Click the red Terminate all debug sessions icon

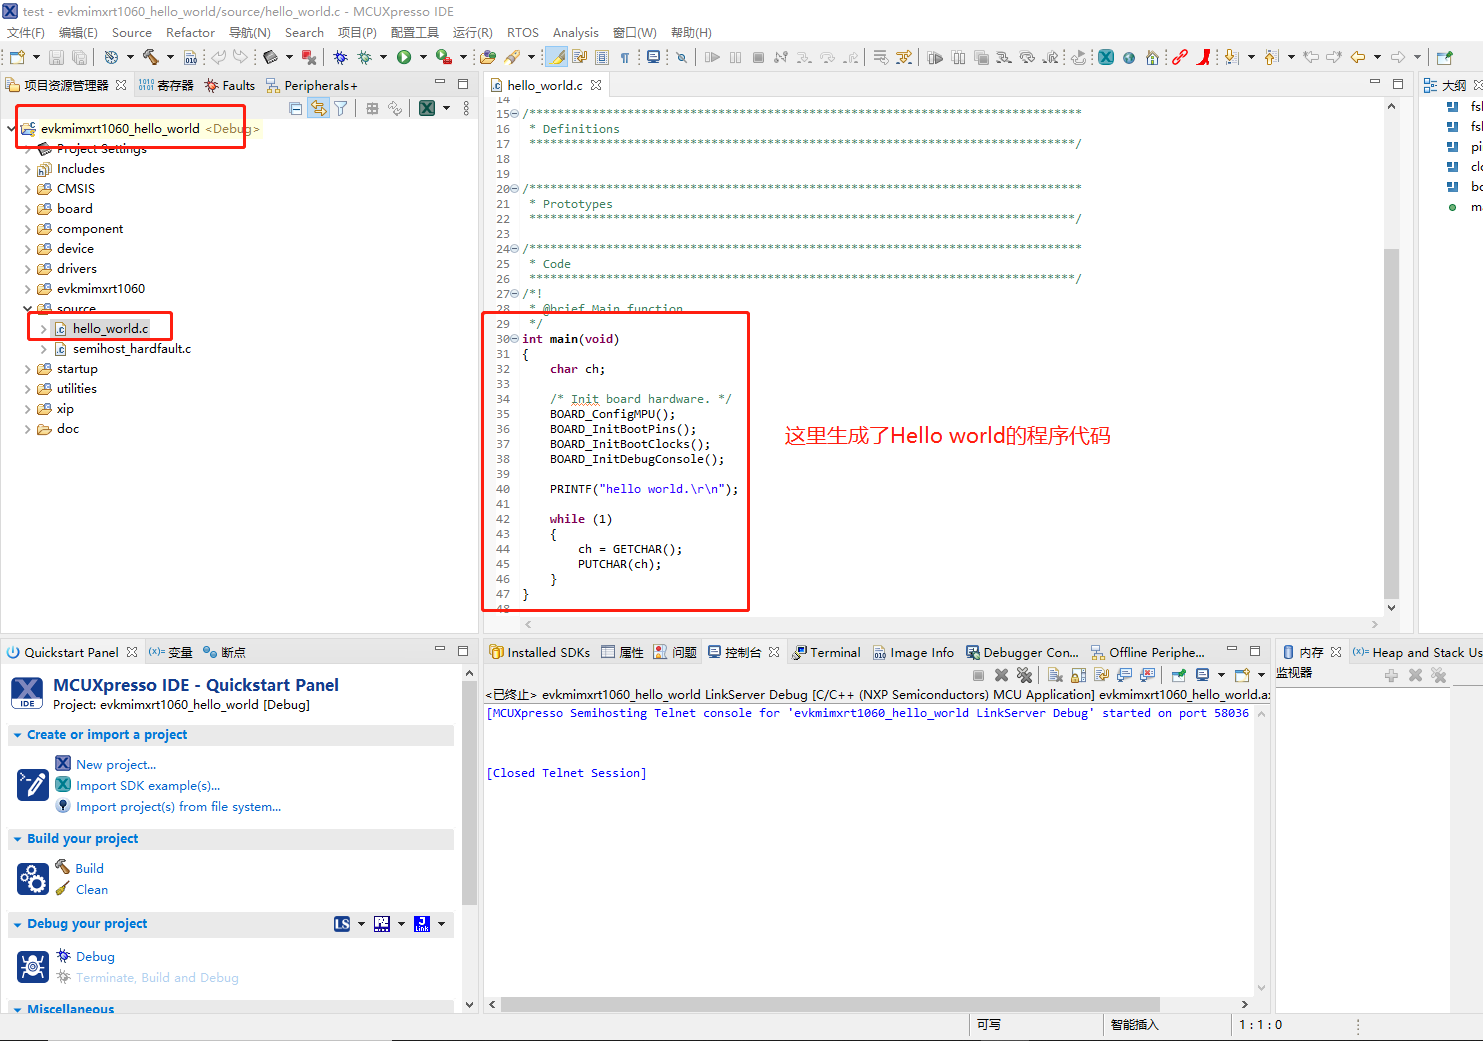(309, 57)
